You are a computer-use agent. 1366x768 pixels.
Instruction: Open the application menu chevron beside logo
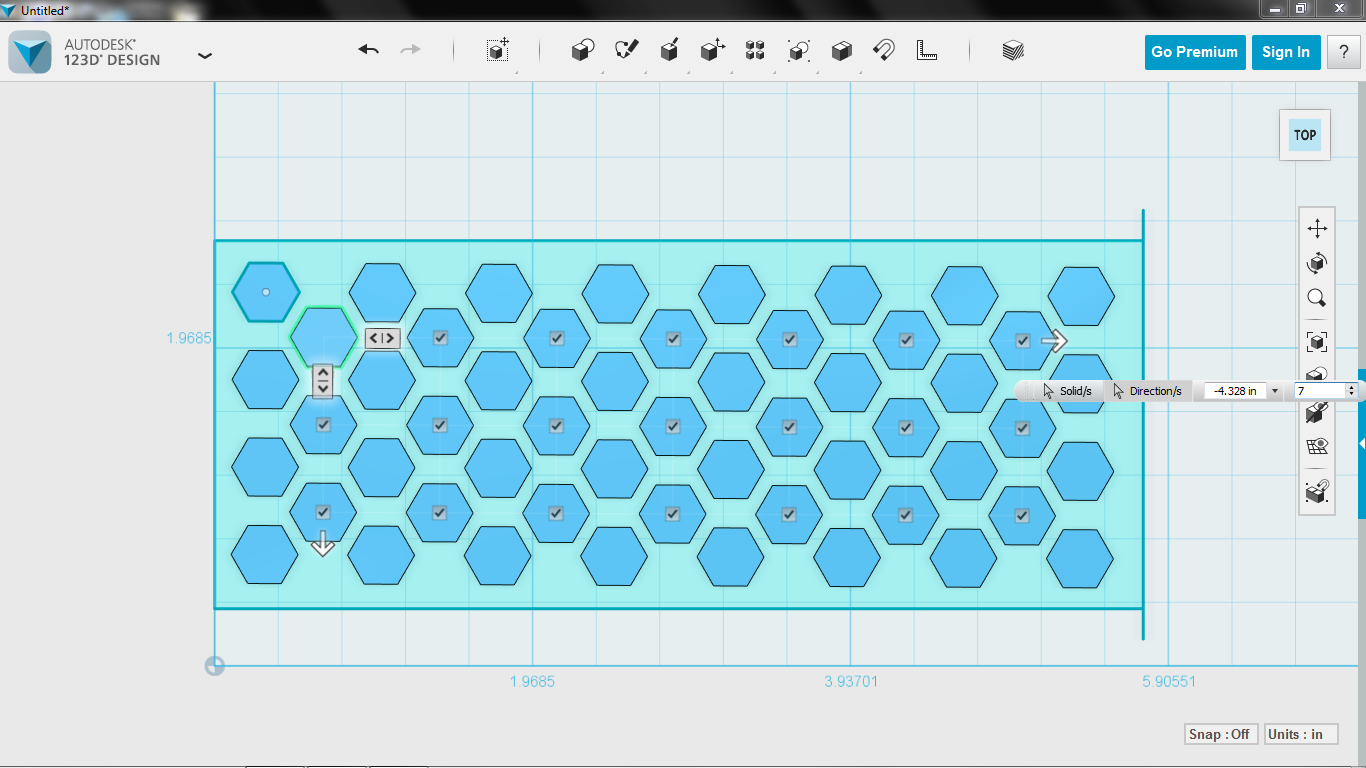click(x=205, y=55)
